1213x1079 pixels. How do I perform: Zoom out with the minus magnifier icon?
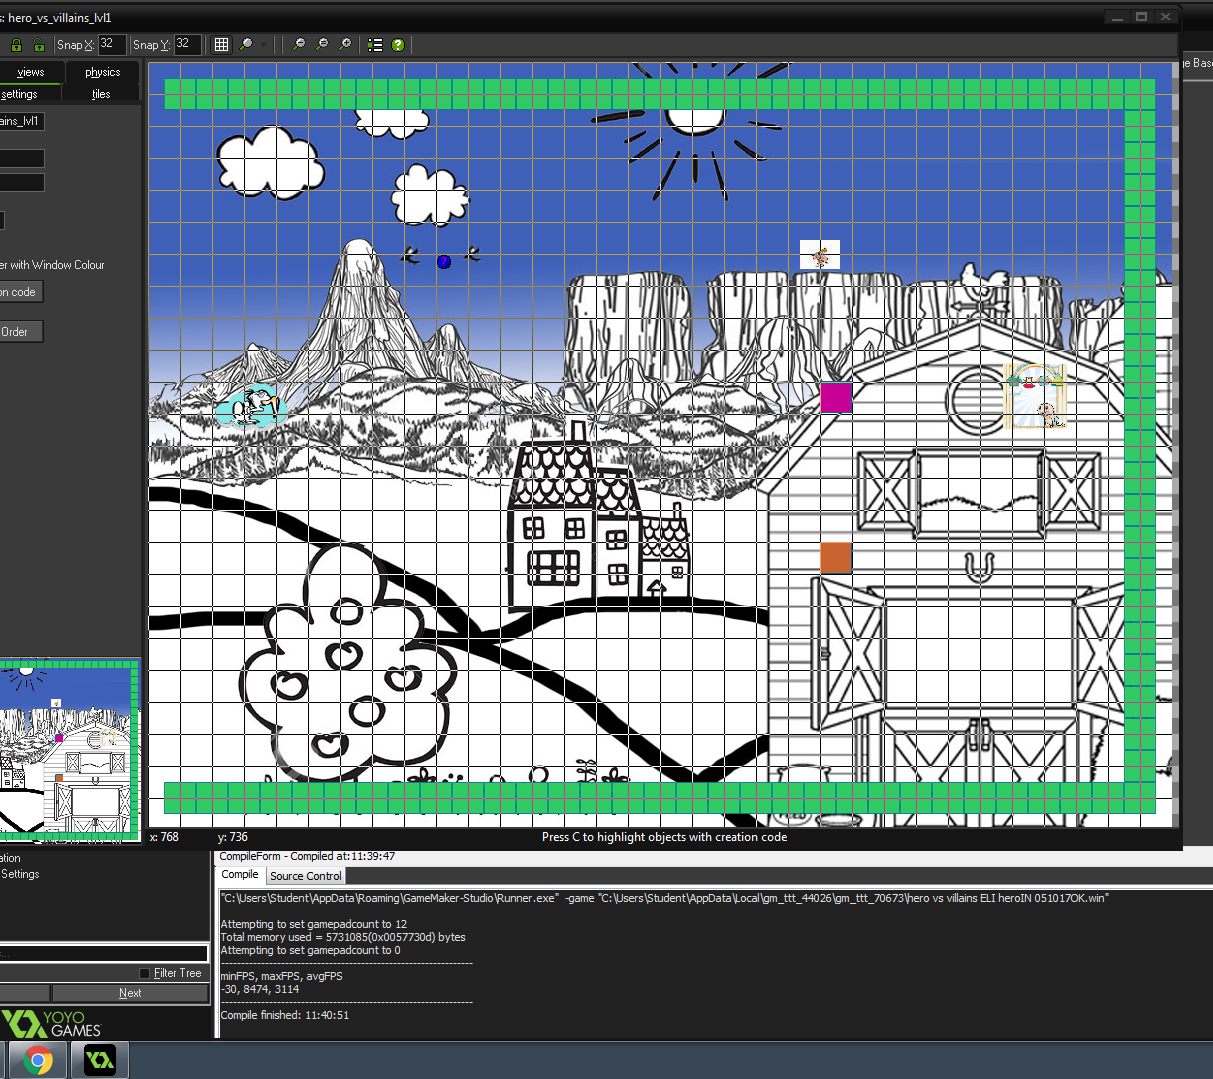click(299, 45)
